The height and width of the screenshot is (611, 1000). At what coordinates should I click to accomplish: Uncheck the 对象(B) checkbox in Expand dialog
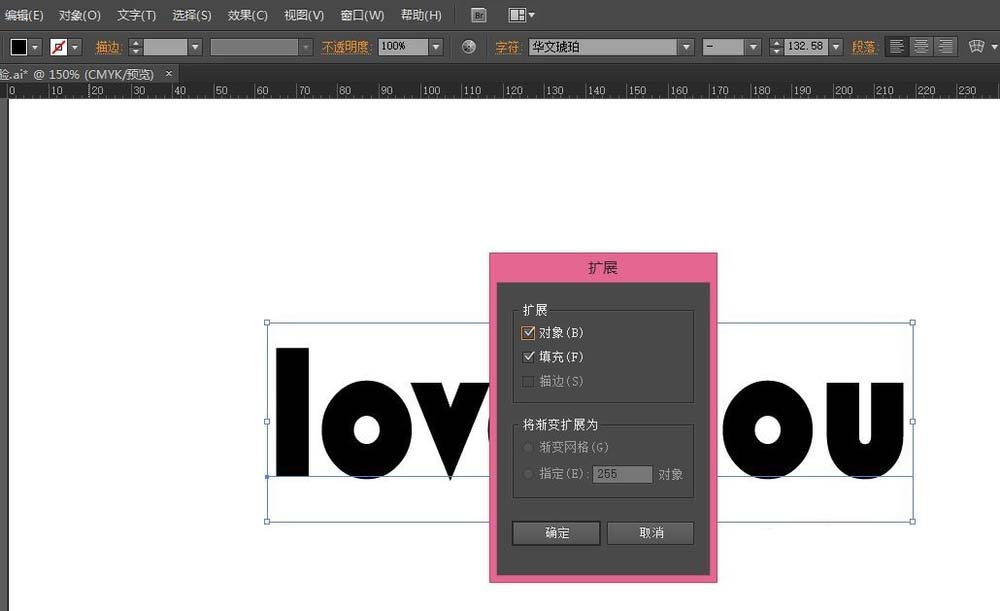(x=527, y=332)
